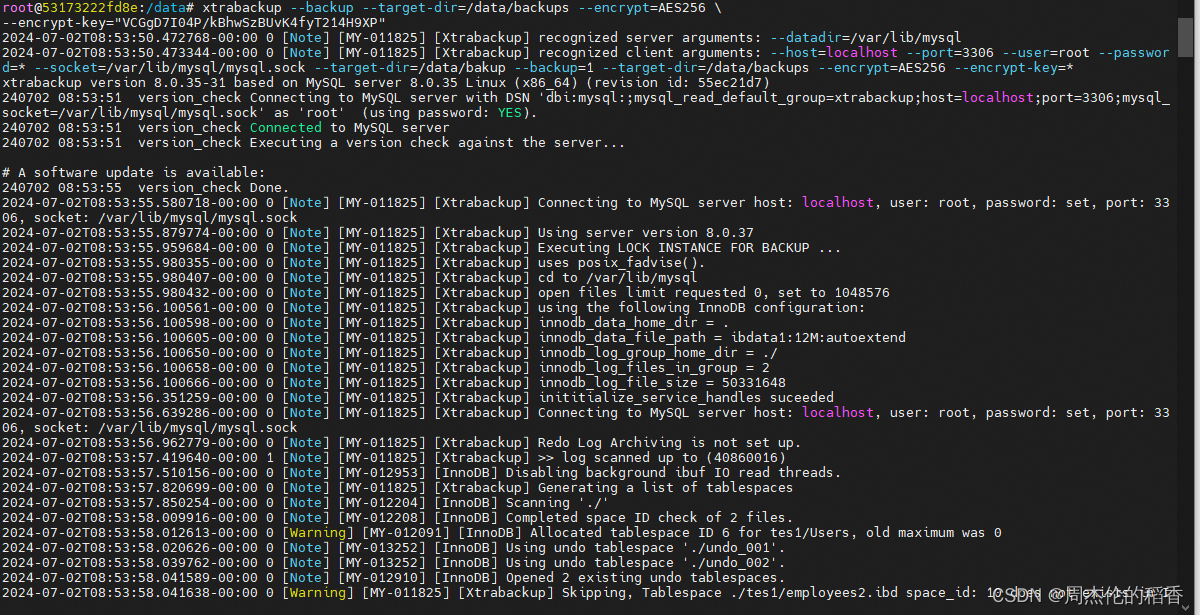Select the [MY-012910] error code
The image size is (1200, 615).
pyautogui.click(x=384, y=577)
